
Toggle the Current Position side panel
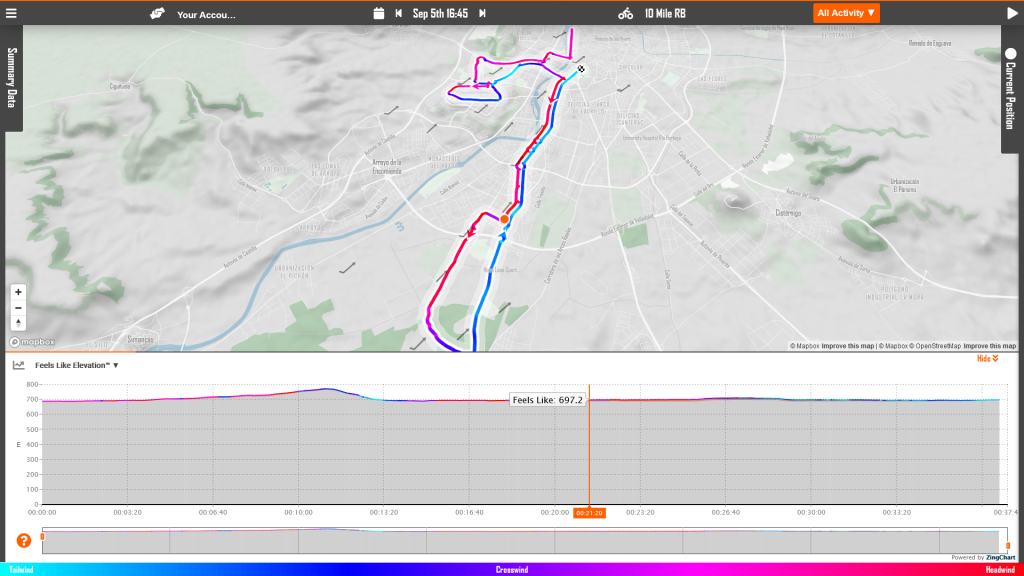(x=1010, y=89)
